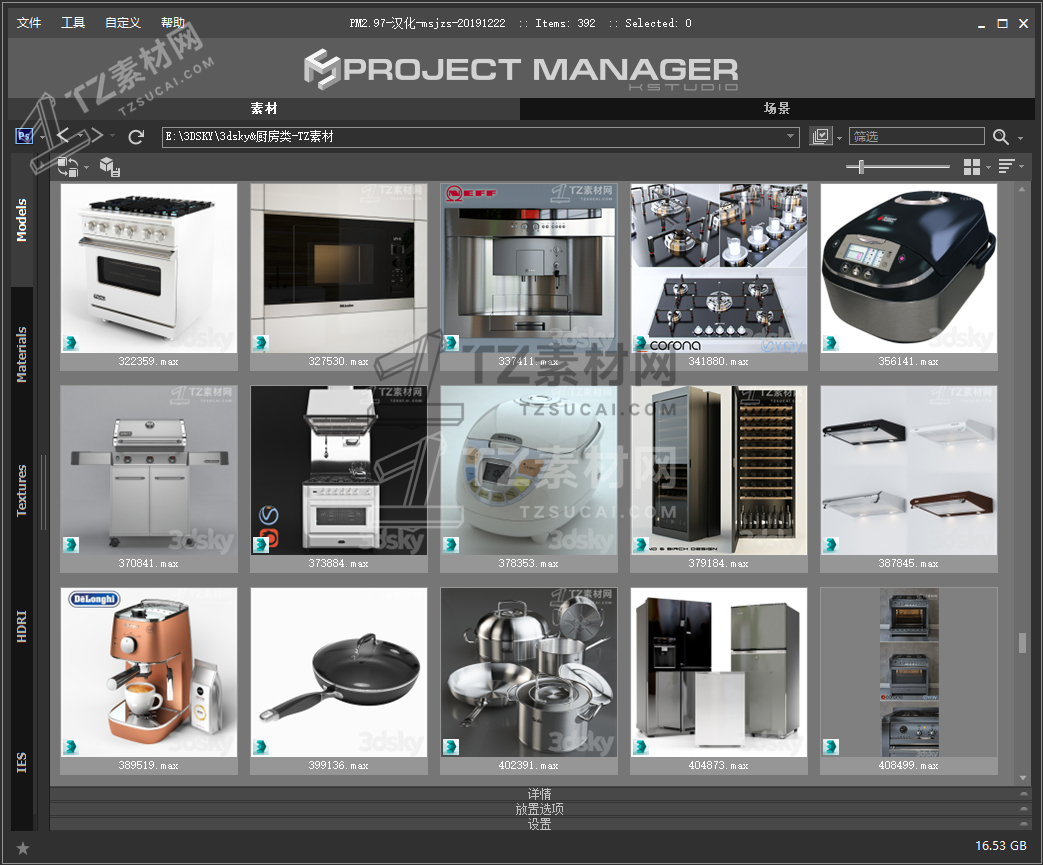Viewport: 1043px width, 865px height.
Task: Click the swap/convert files icon
Action: [x=67, y=166]
